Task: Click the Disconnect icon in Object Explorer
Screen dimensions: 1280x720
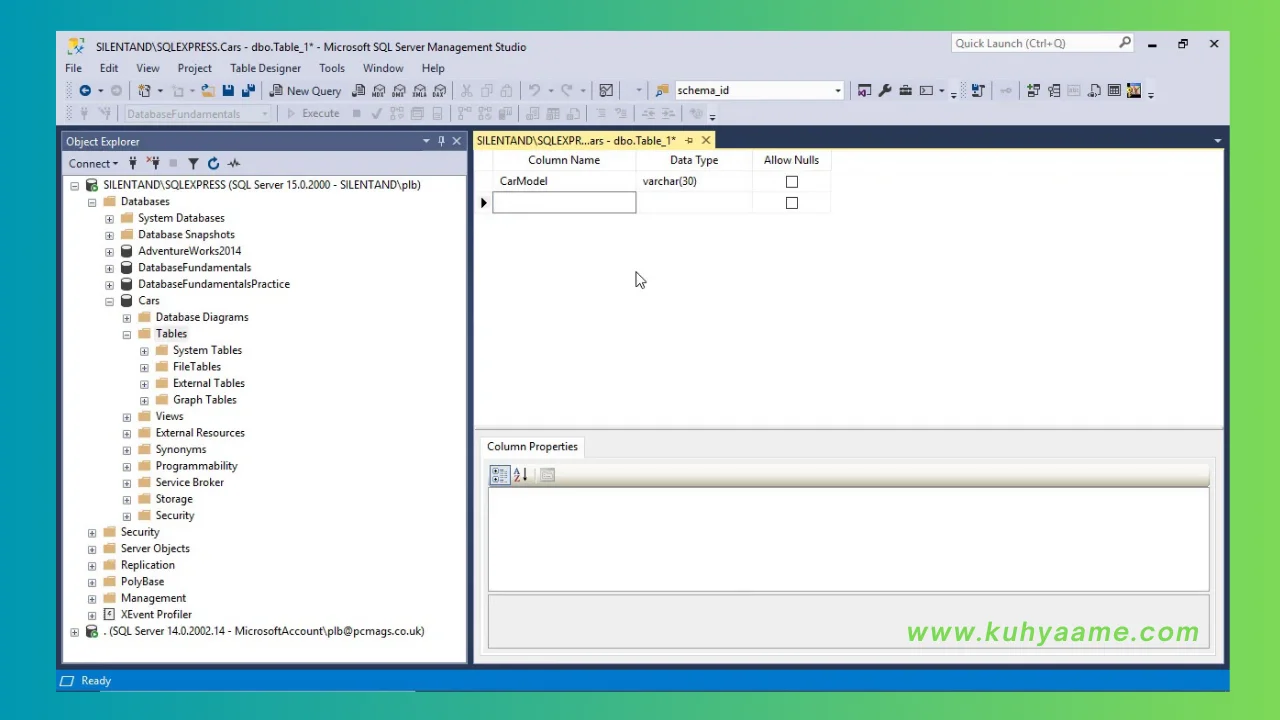Action: click(153, 163)
